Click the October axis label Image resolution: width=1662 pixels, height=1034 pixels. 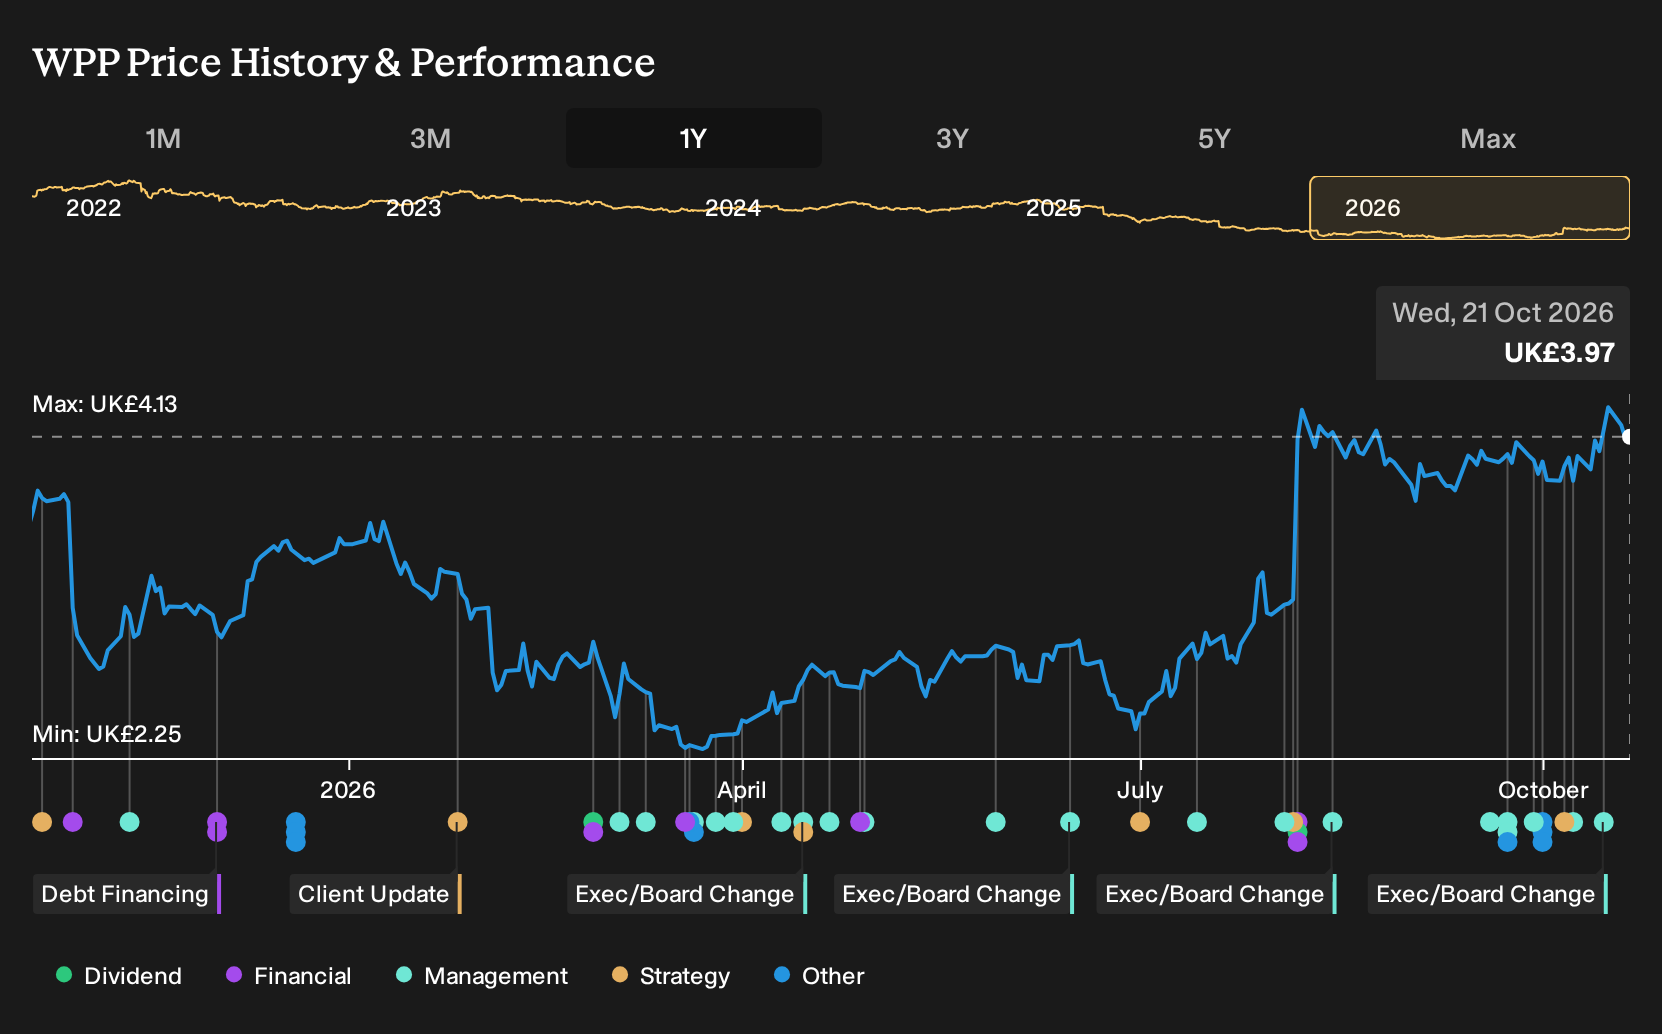[x=1543, y=790]
